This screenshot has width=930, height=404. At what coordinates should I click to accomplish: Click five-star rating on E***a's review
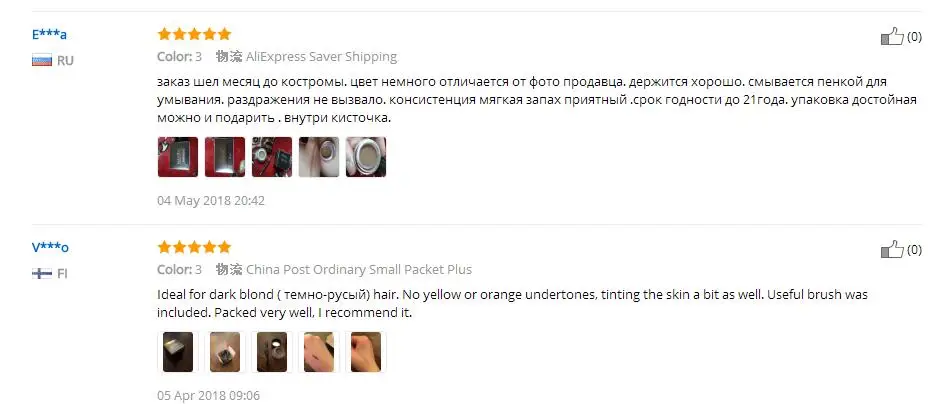pyautogui.click(x=194, y=34)
